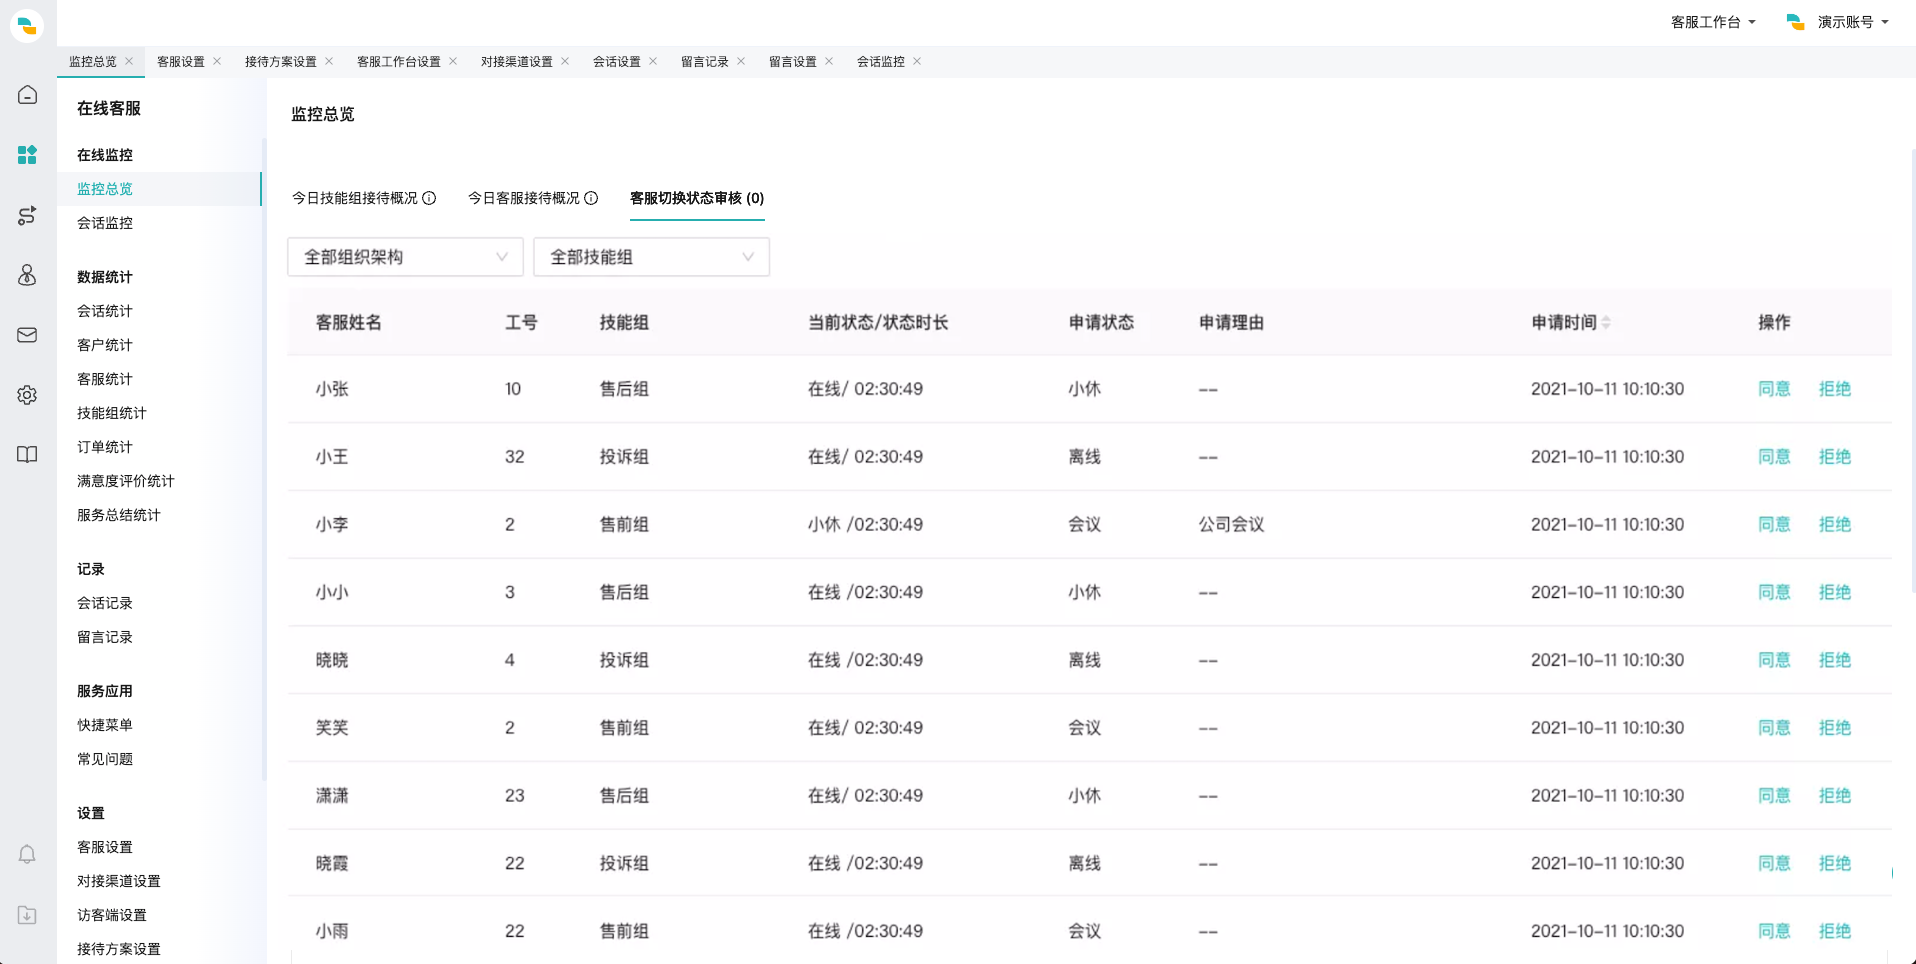Viewport: 1916px width, 964px height.
Task: Open the routing flow icon in sidebar
Action: [27, 215]
